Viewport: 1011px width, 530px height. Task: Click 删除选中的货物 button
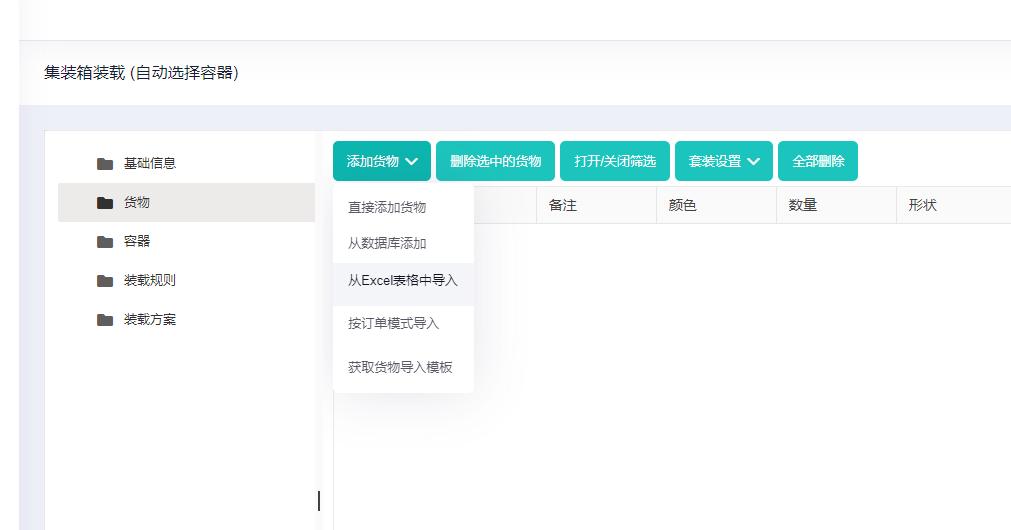click(x=495, y=161)
